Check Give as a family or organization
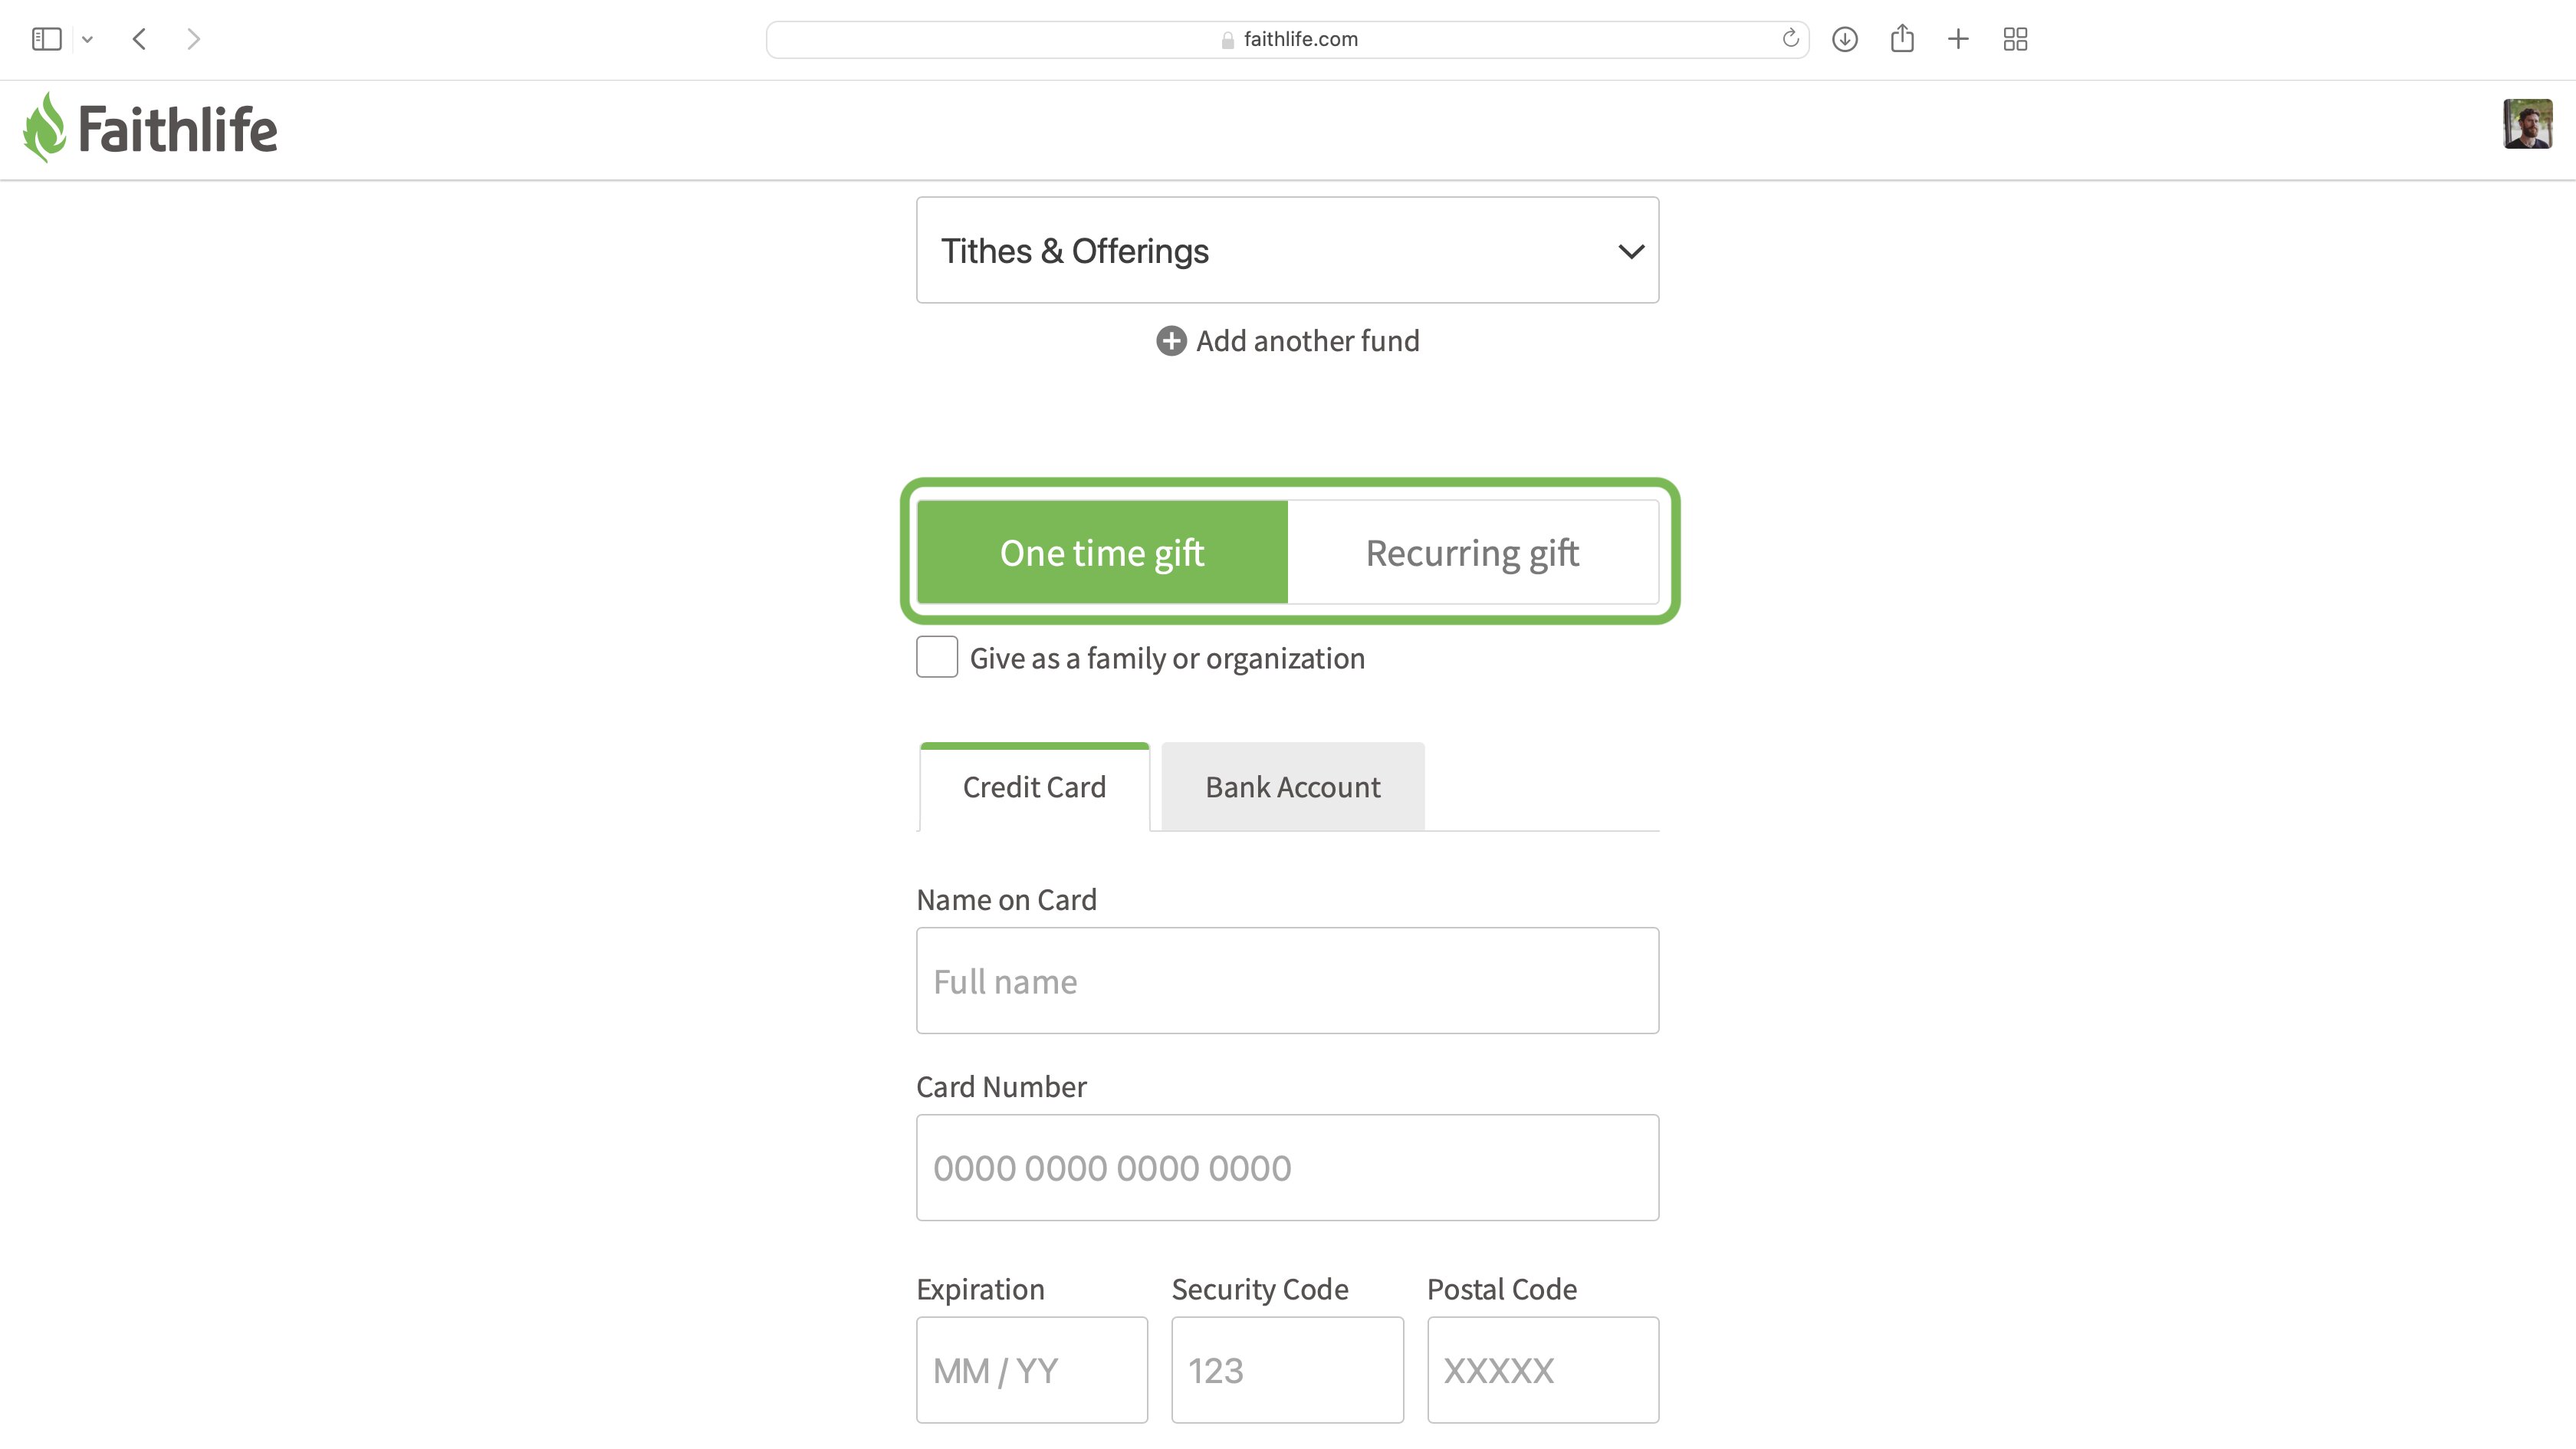This screenshot has width=2576, height=1449. click(937, 657)
